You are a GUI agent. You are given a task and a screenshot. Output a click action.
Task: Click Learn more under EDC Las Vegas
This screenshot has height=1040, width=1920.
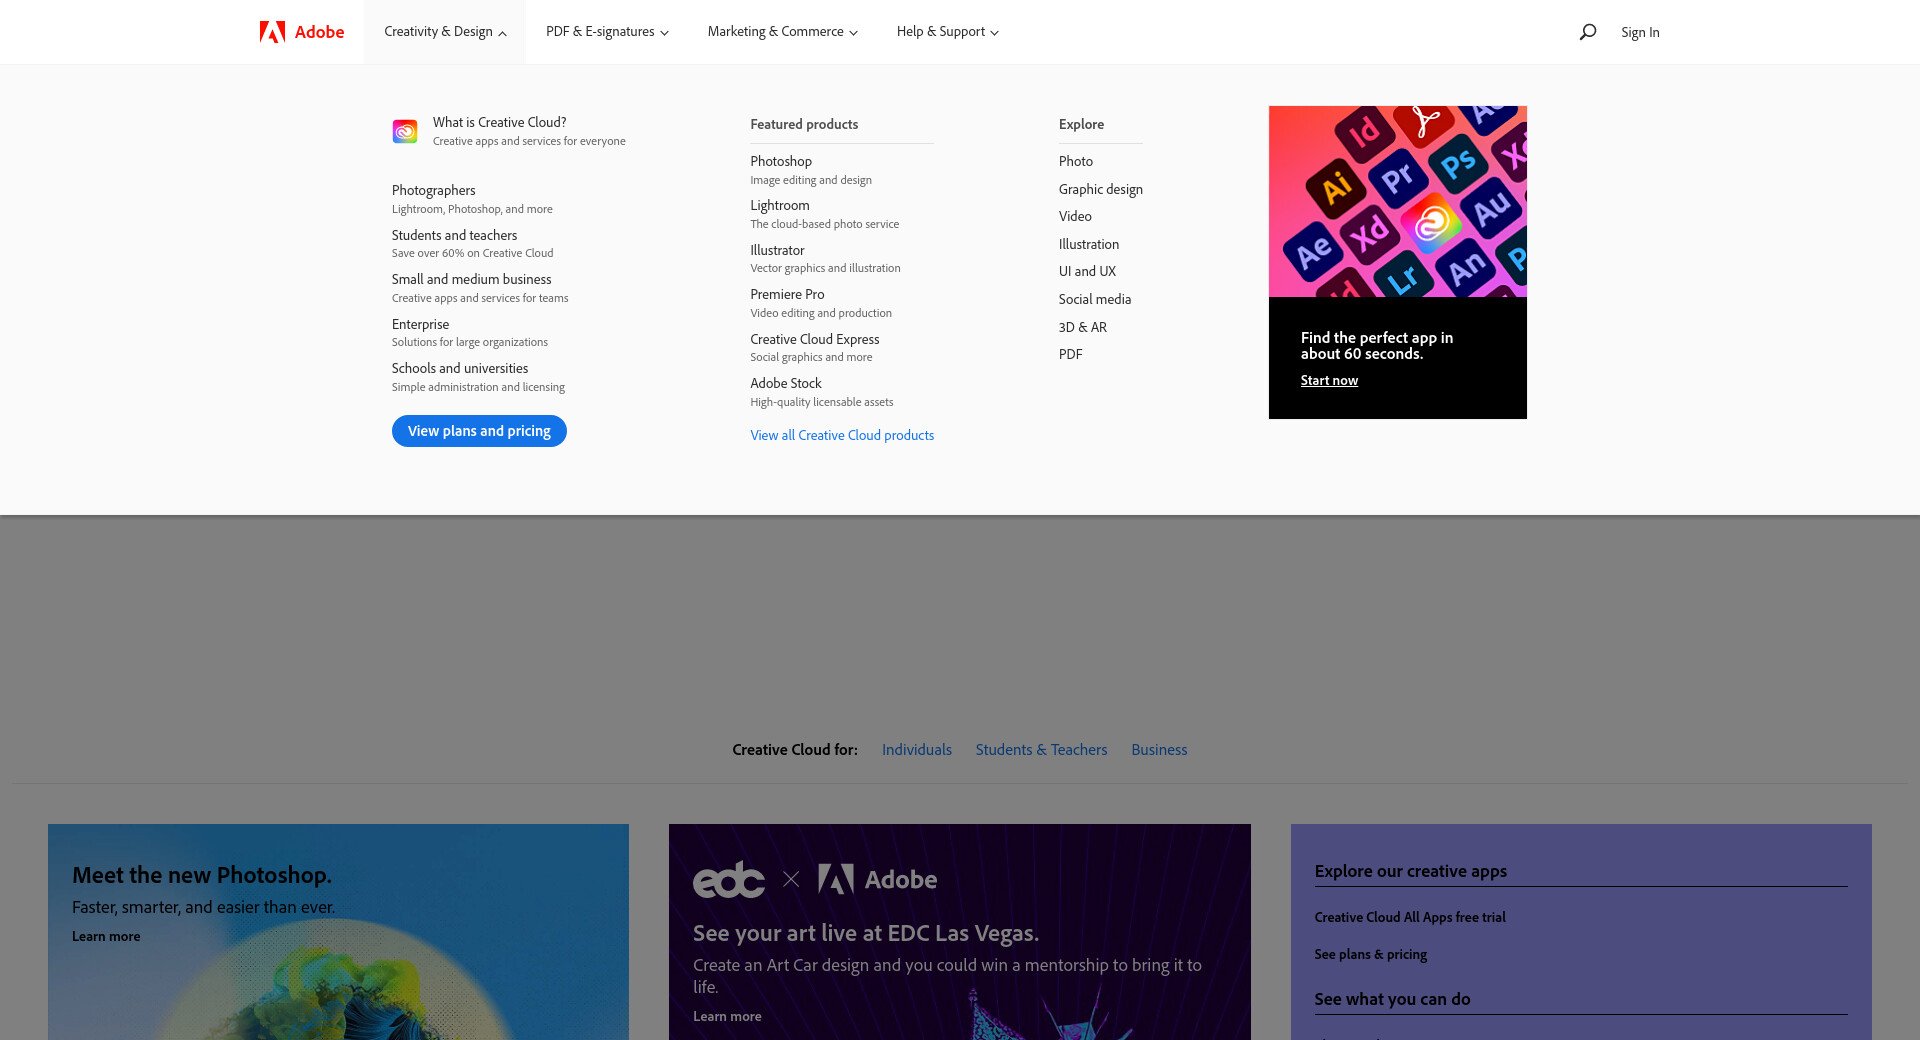(727, 1016)
